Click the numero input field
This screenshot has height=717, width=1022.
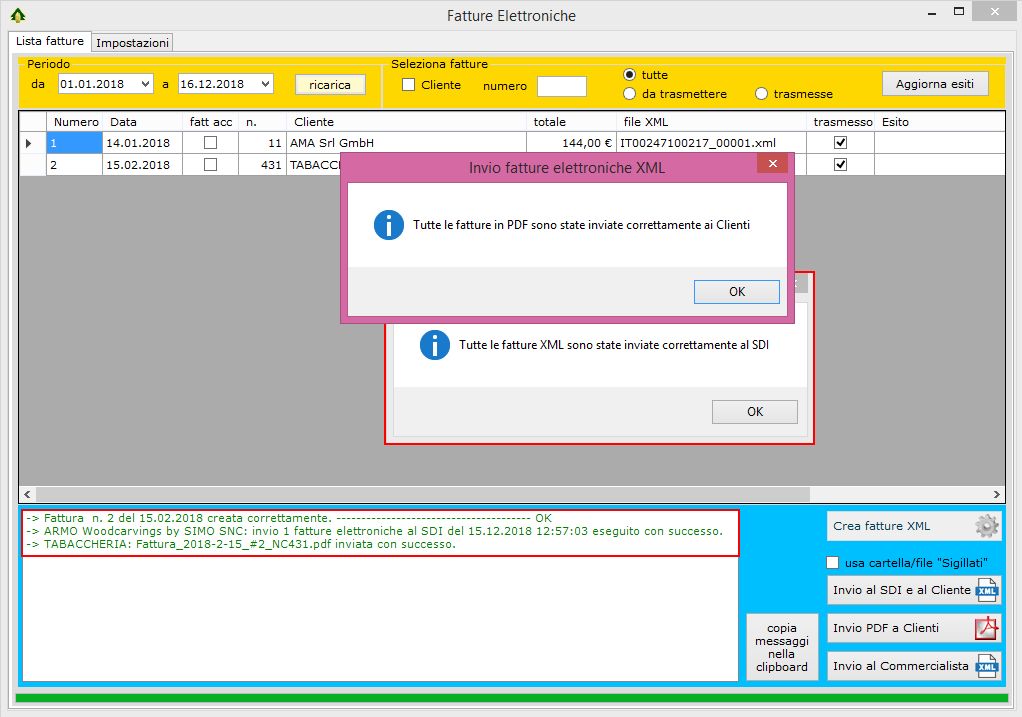tap(561, 86)
